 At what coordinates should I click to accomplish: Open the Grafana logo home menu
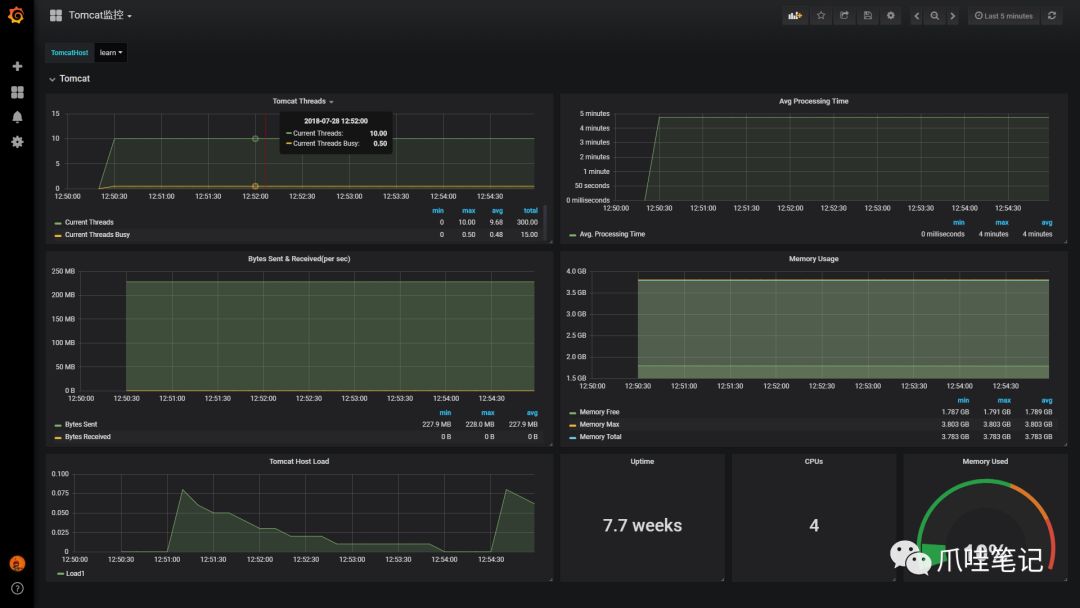pos(16,15)
